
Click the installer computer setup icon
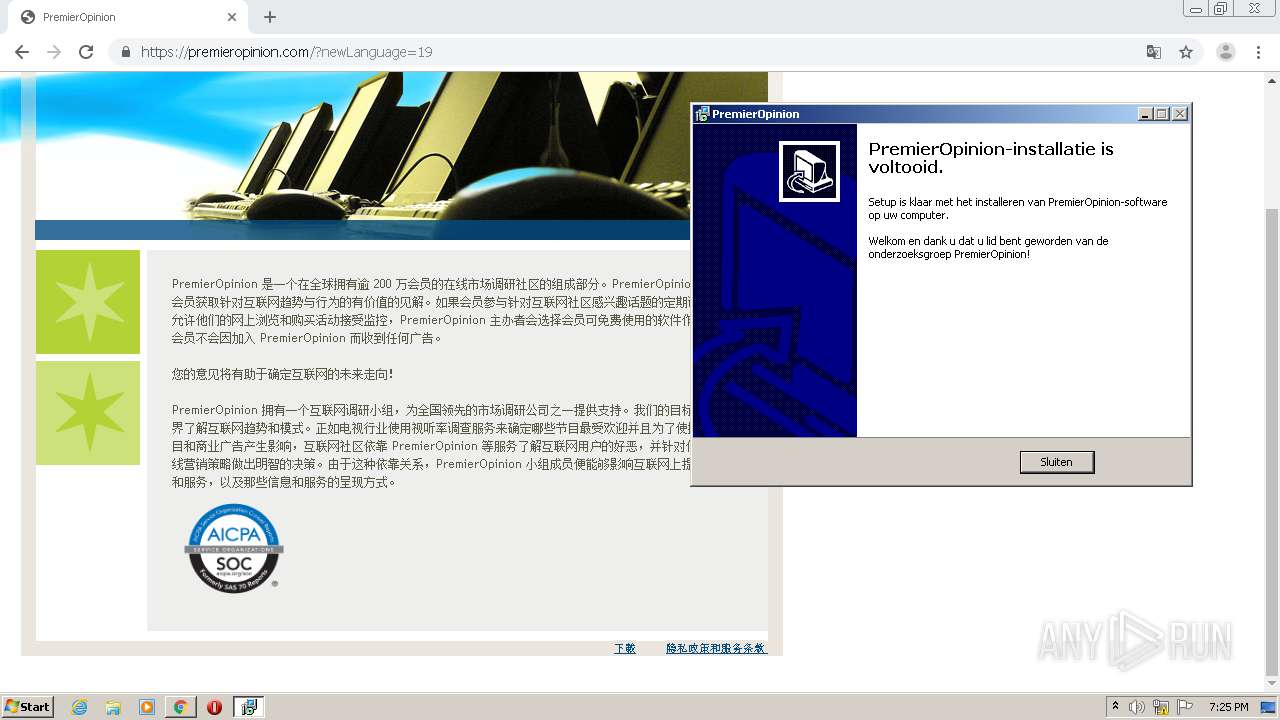[809, 171]
